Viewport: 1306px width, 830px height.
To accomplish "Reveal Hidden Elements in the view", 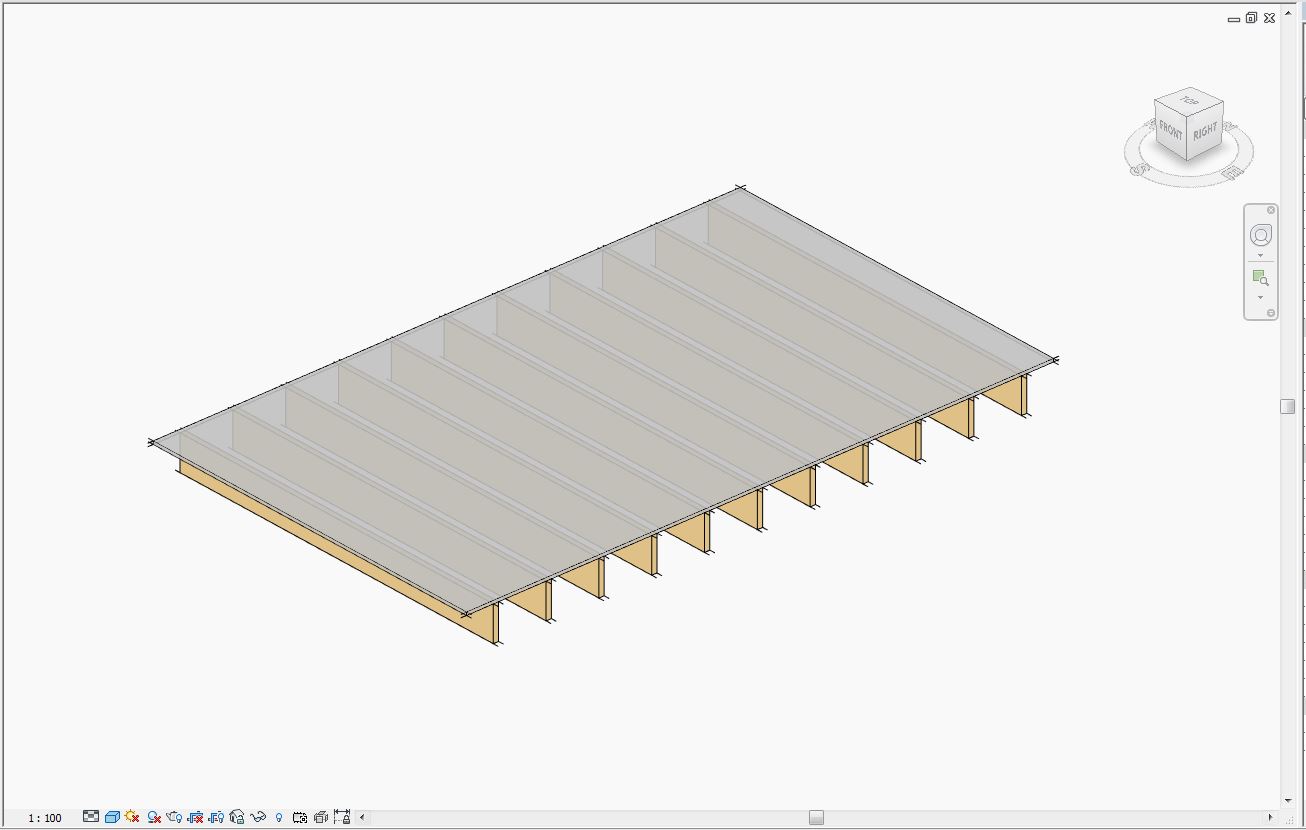I will pos(280,817).
